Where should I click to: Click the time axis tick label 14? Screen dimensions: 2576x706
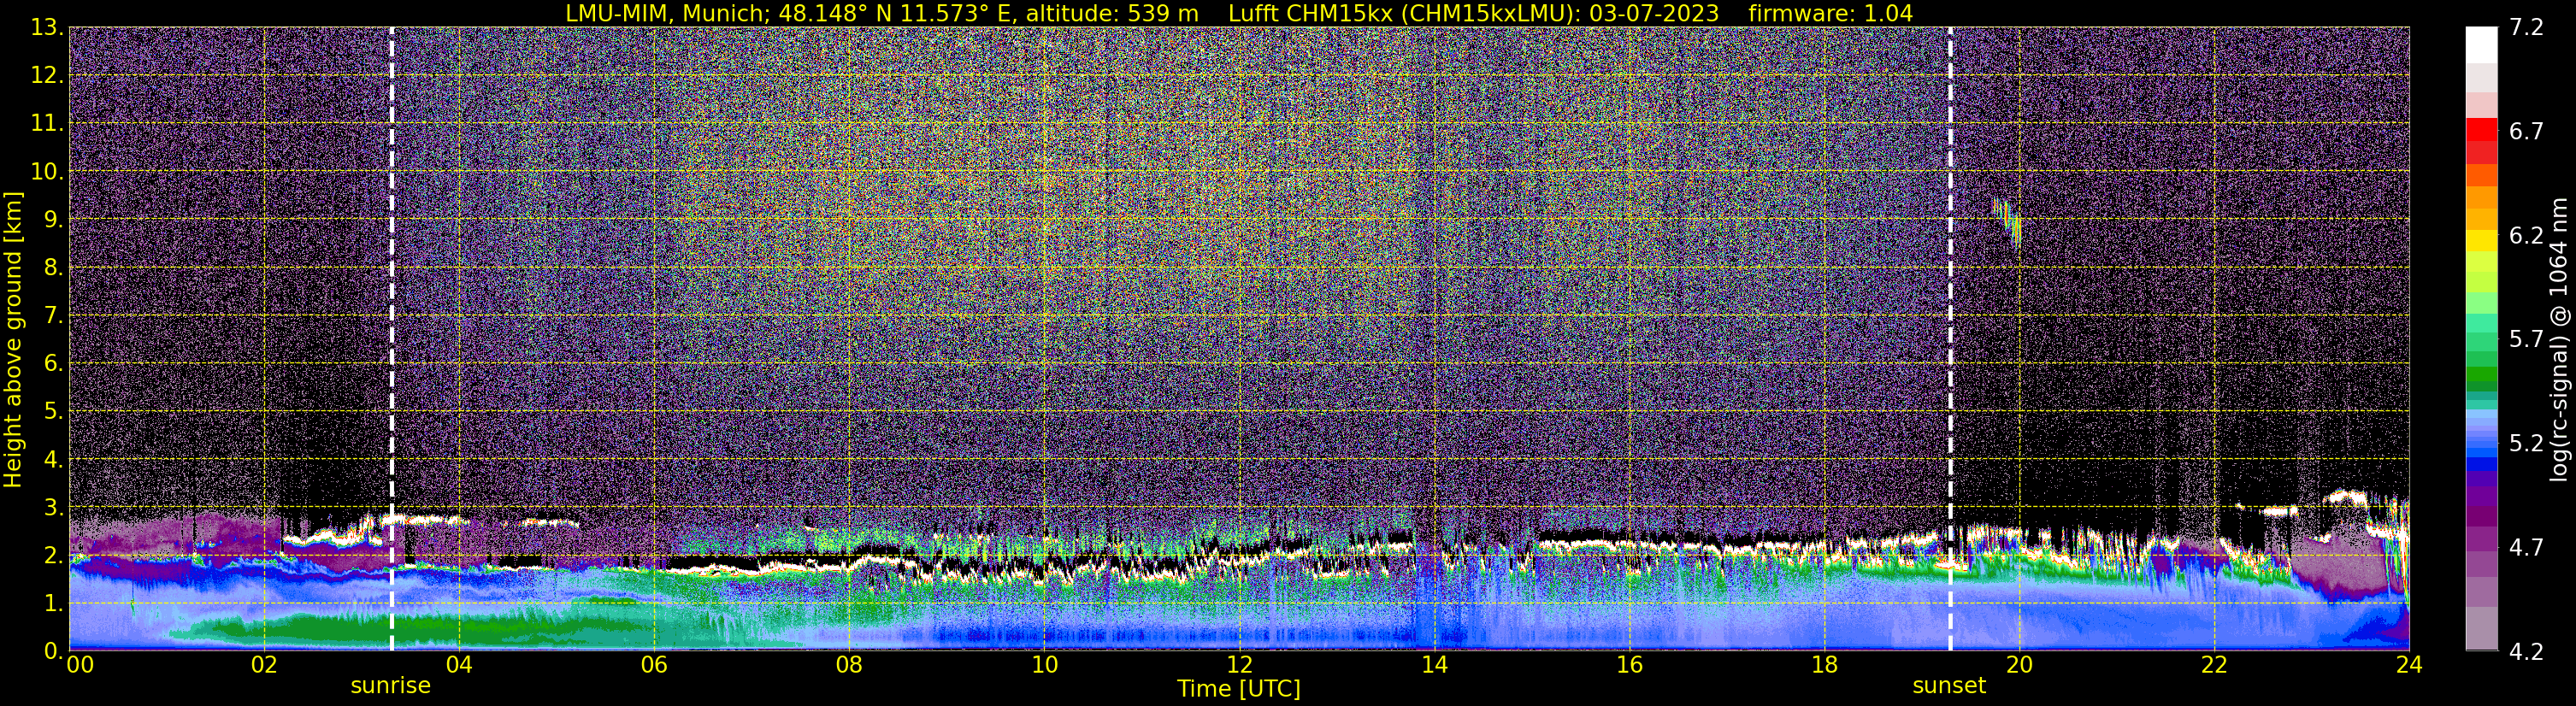[x=1434, y=665]
